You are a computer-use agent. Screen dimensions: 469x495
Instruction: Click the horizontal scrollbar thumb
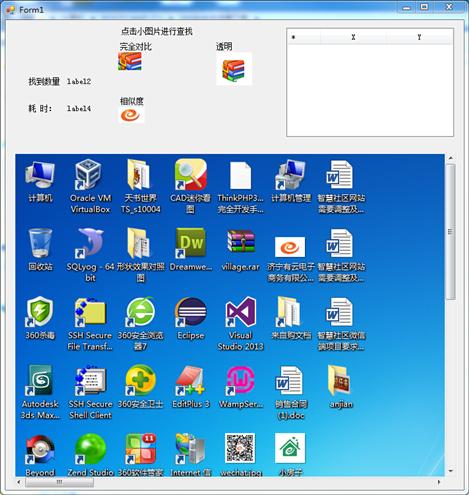point(59,482)
